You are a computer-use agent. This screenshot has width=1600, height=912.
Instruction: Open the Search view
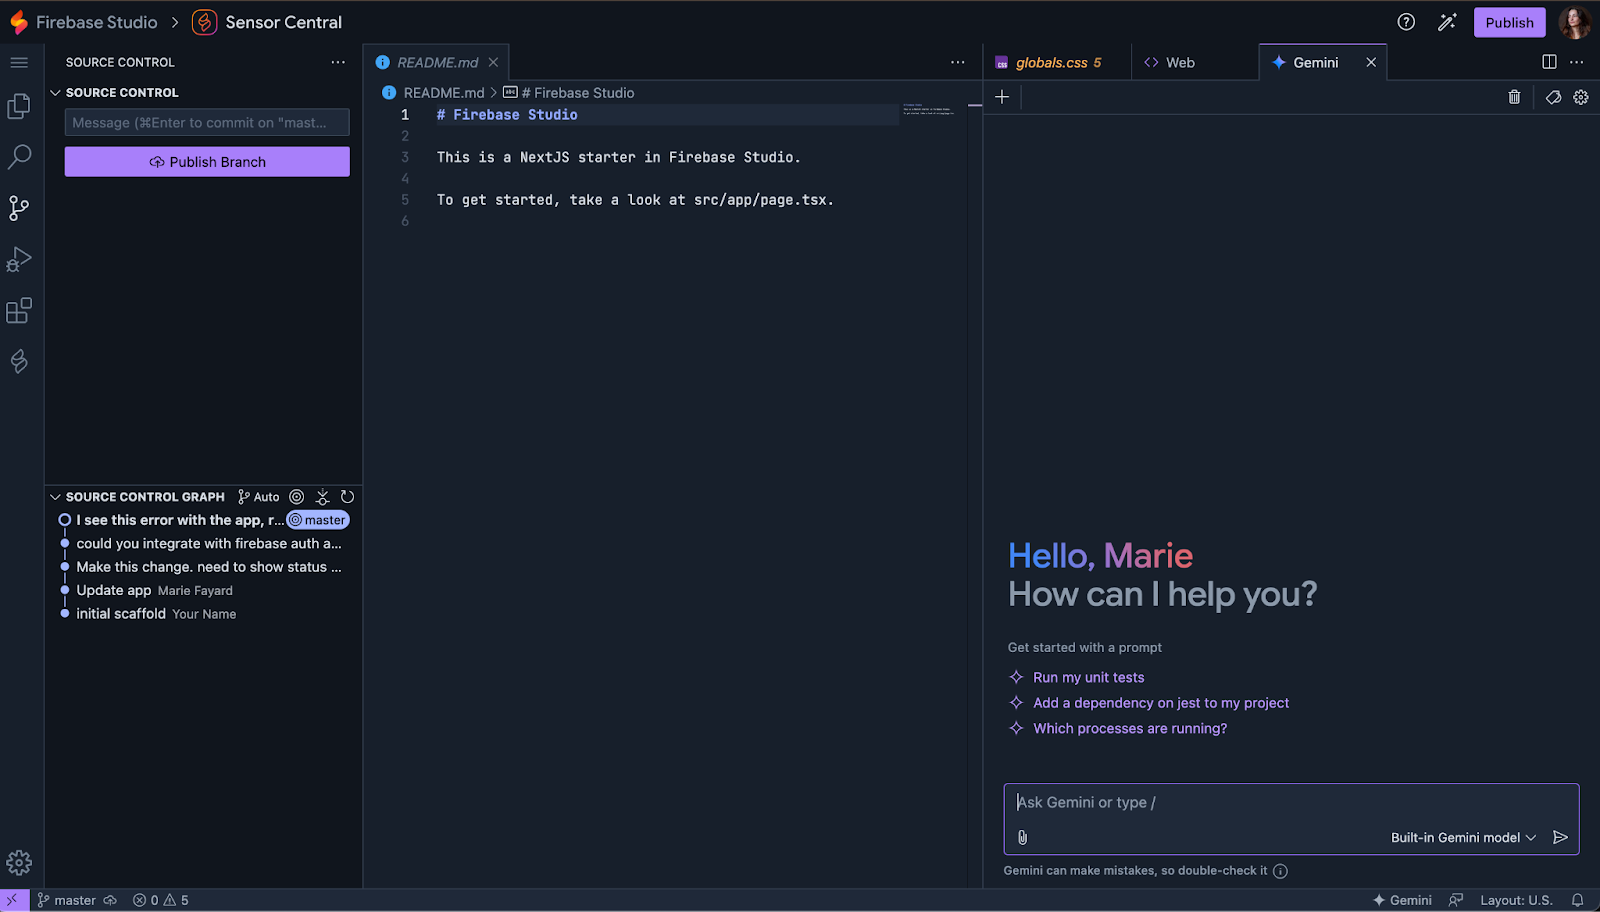(19, 157)
